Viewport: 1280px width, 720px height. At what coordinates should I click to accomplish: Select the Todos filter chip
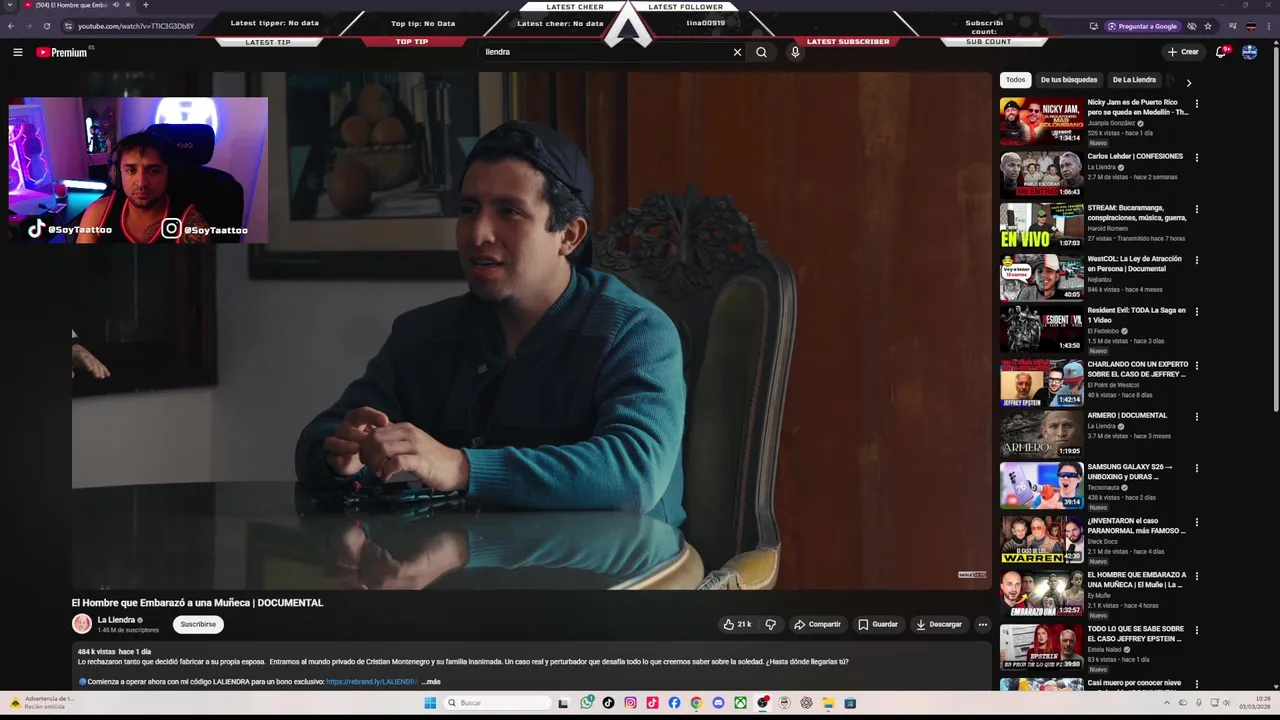click(x=1015, y=80)
